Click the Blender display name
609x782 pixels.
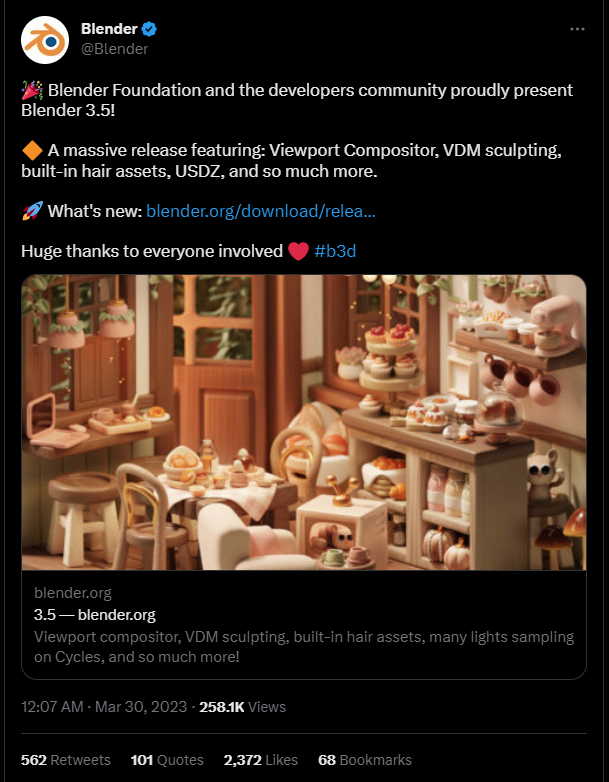click(109, 29)
